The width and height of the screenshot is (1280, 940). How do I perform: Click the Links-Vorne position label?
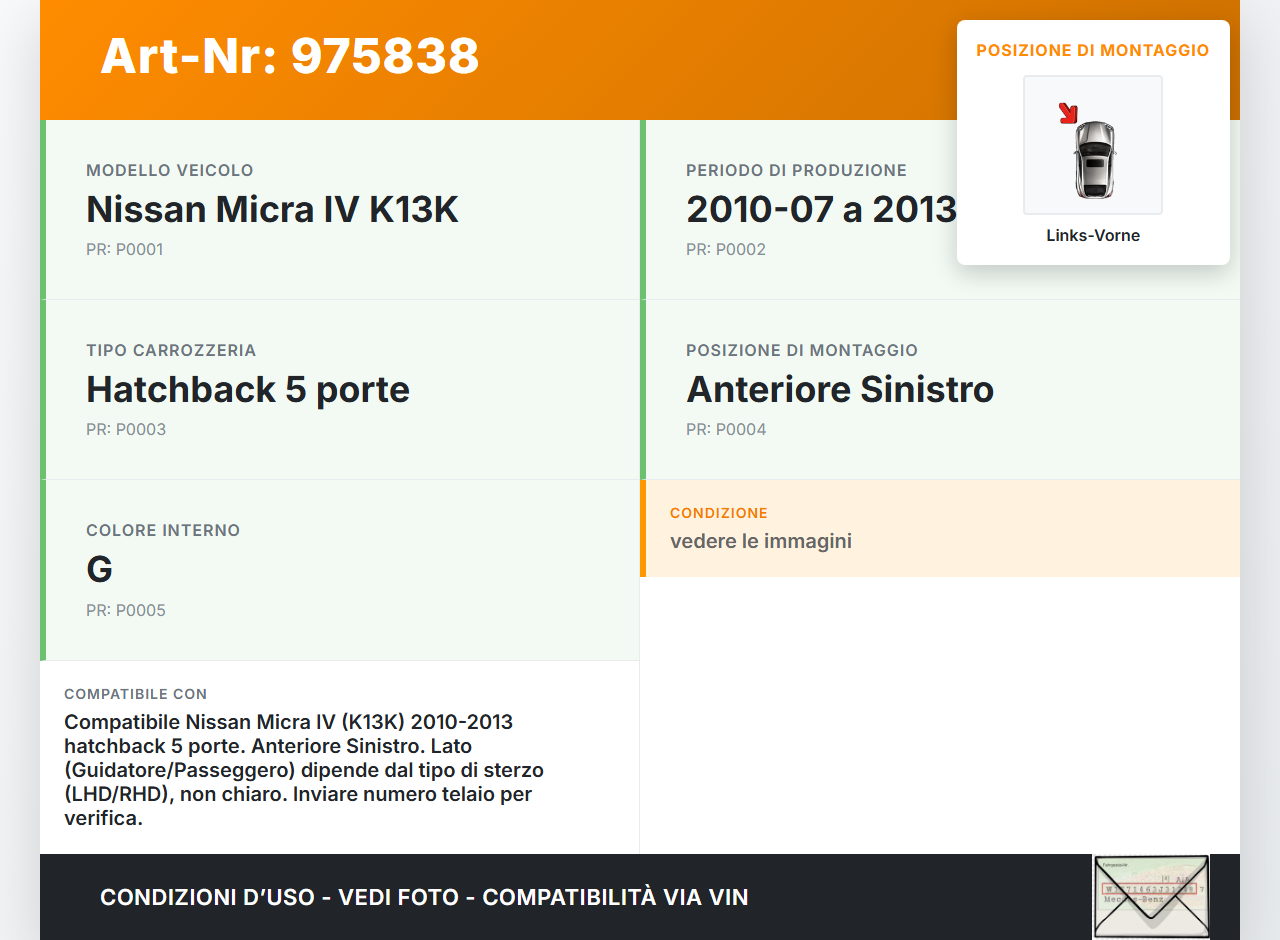pos(1092,235)
